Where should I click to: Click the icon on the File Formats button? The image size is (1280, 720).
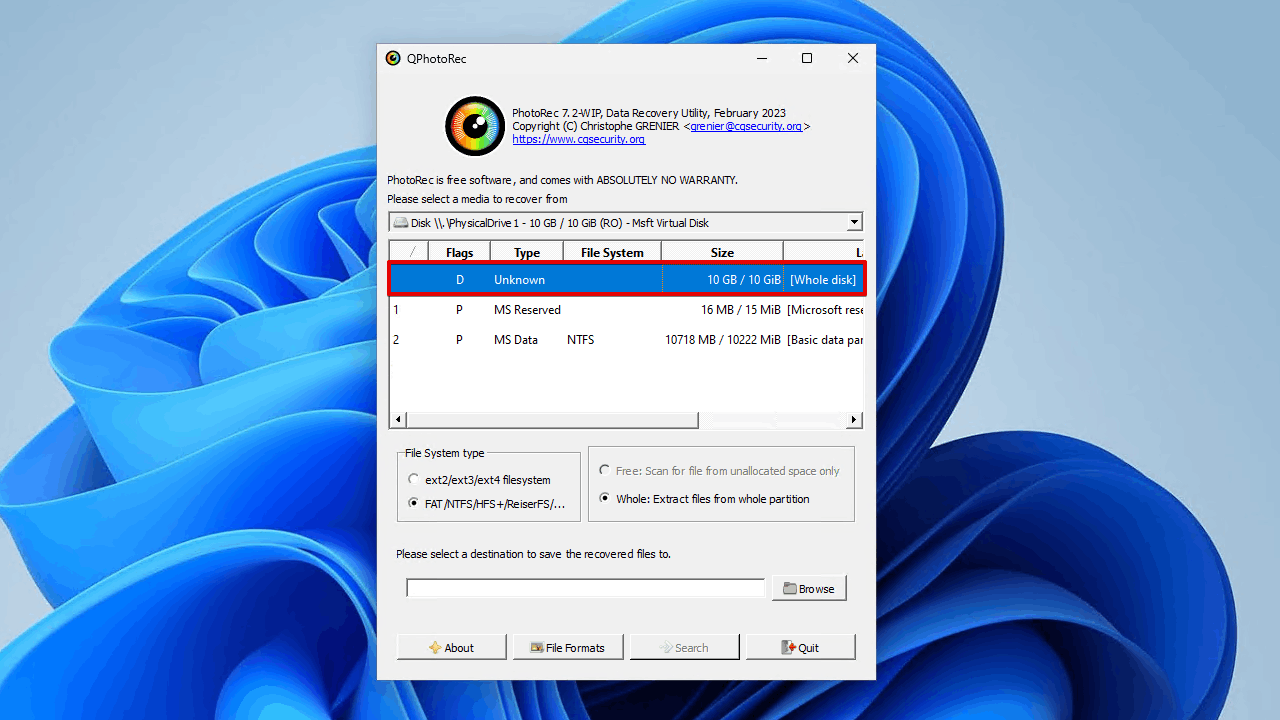coord(536,647)
